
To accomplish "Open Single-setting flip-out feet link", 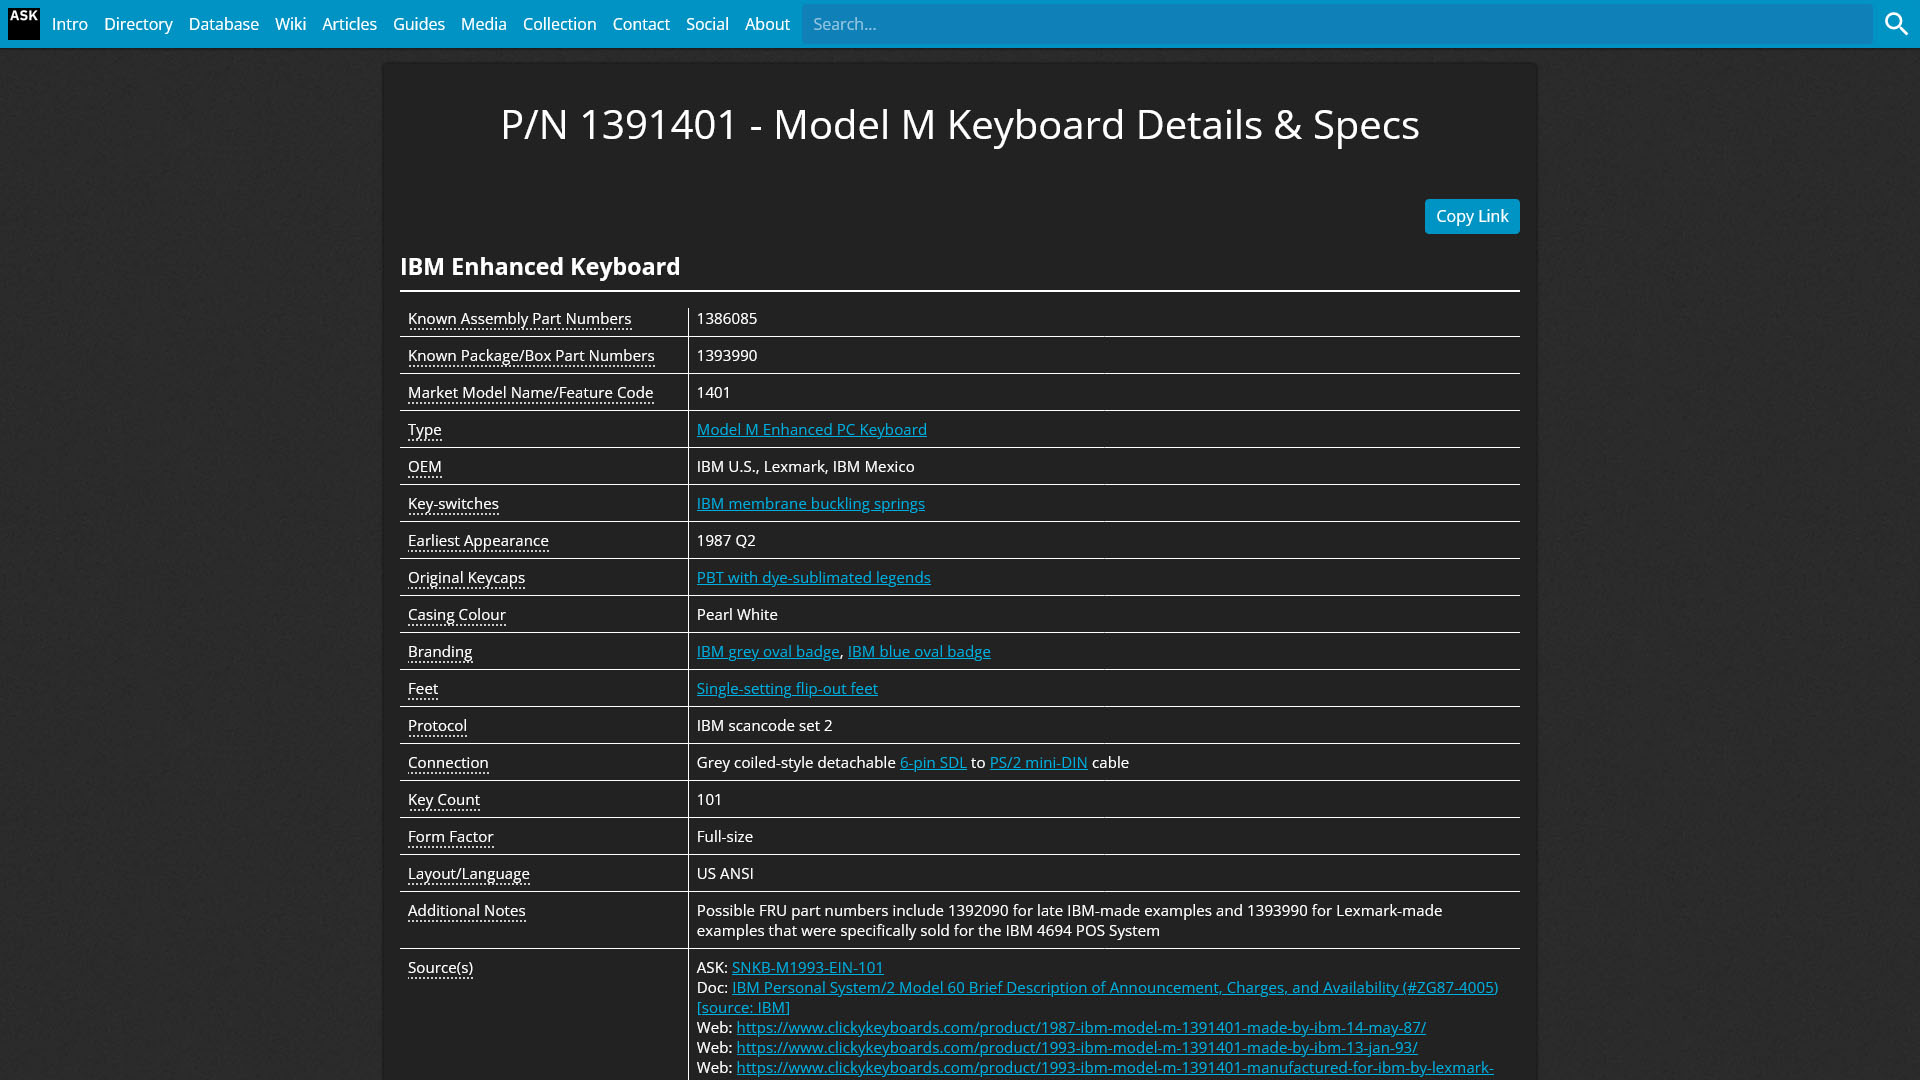I will 787,688.
